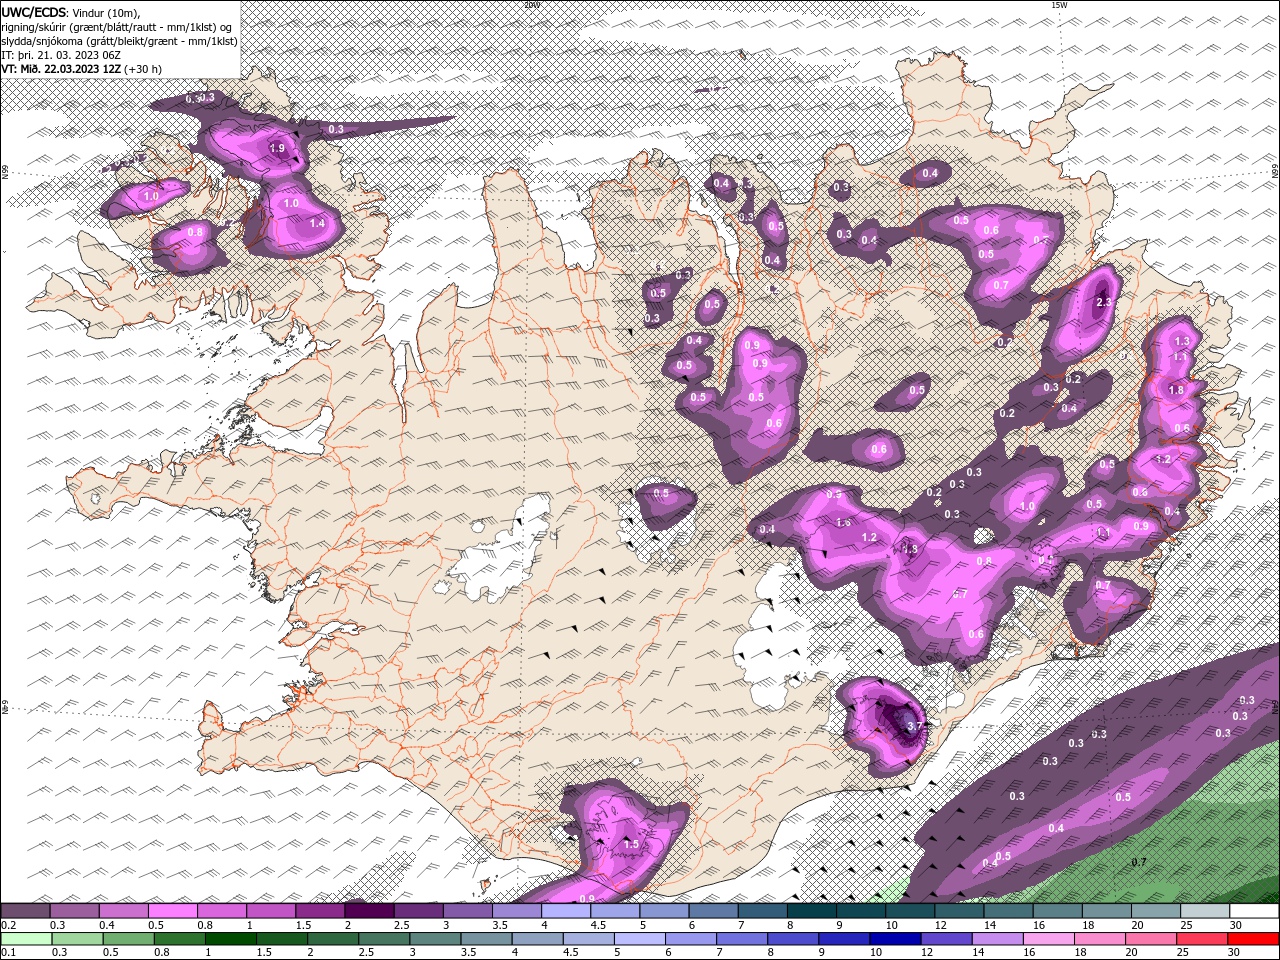Click the '1.6' value in the central highlands
The image size is (1280, 960).
point(843,522)
